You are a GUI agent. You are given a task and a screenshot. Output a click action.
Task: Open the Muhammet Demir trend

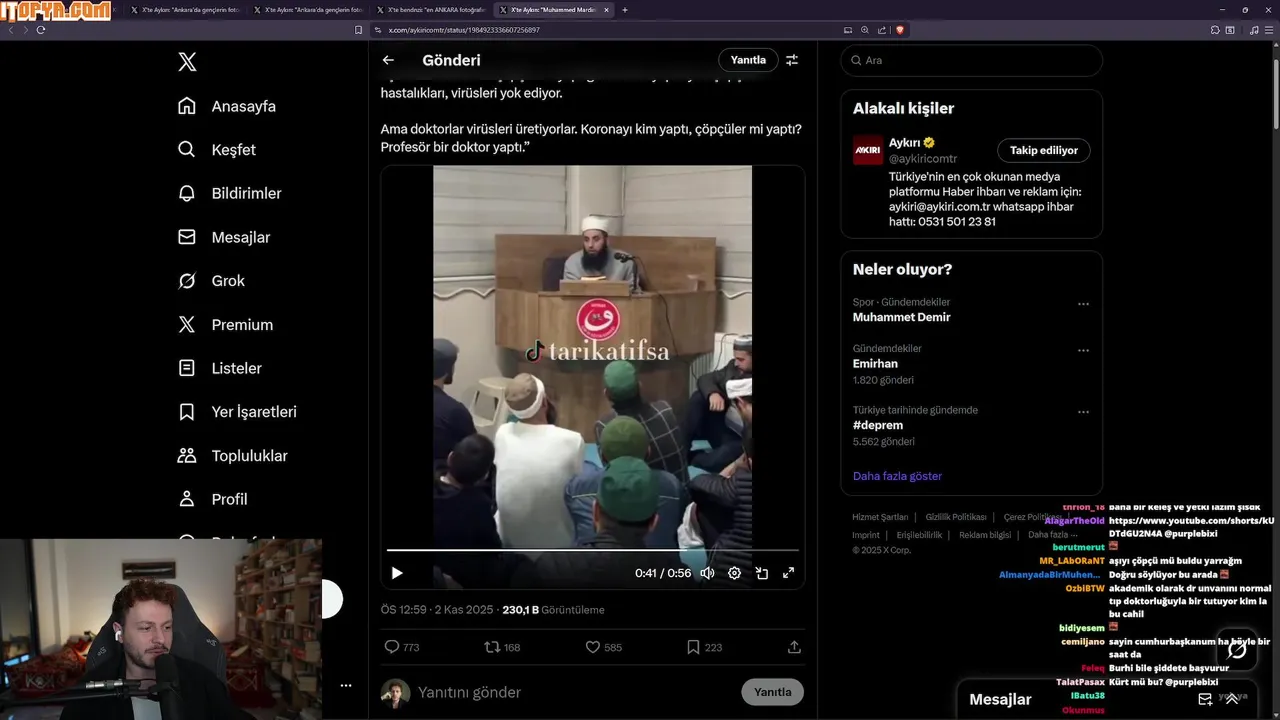tap(902, 317)
